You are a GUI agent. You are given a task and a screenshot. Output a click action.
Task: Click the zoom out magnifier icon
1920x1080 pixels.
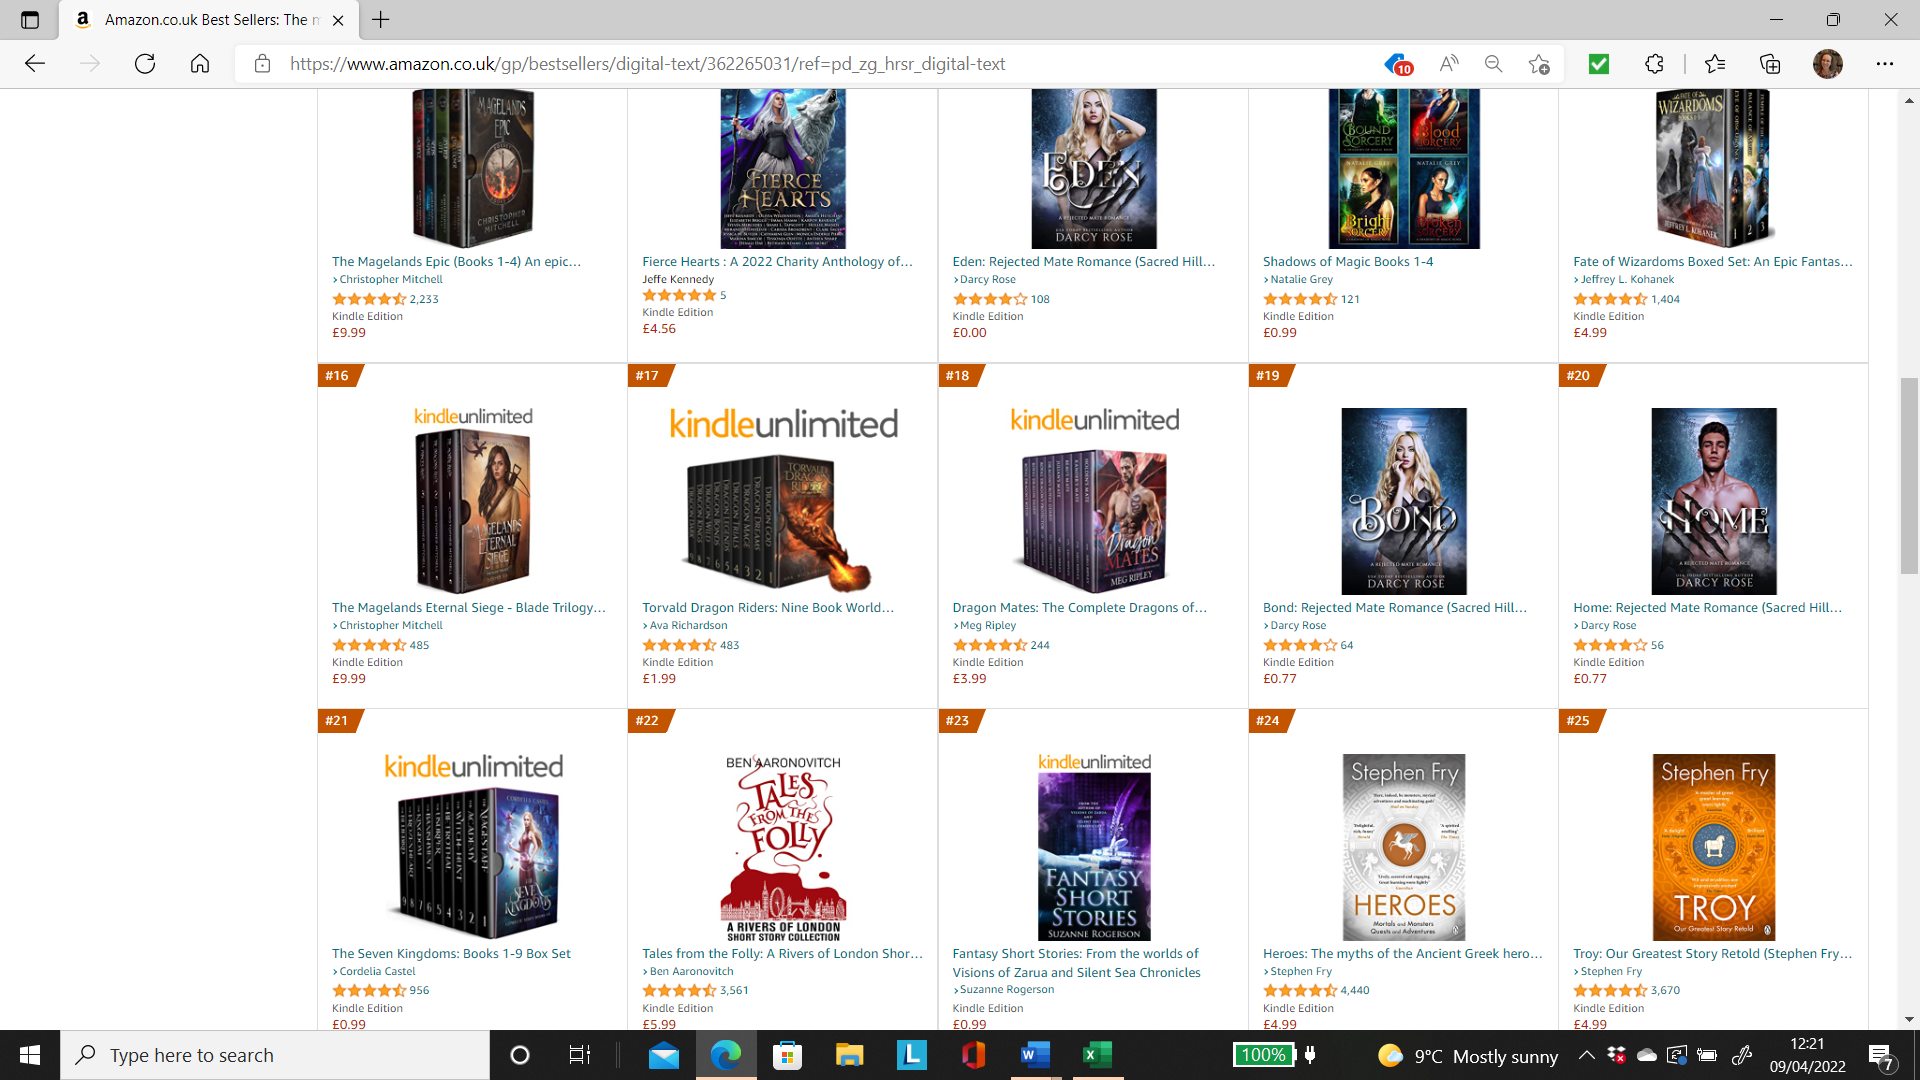click(1493, 64)
